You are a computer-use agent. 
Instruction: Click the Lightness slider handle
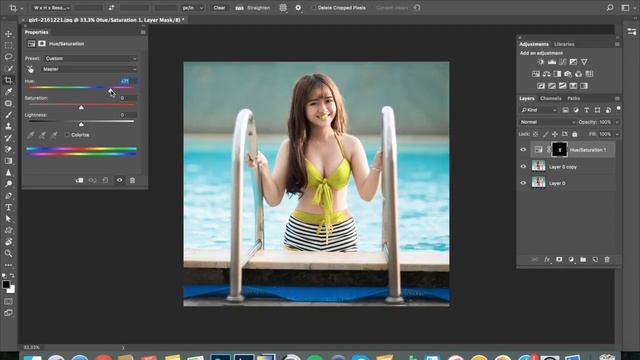[81, 124]
